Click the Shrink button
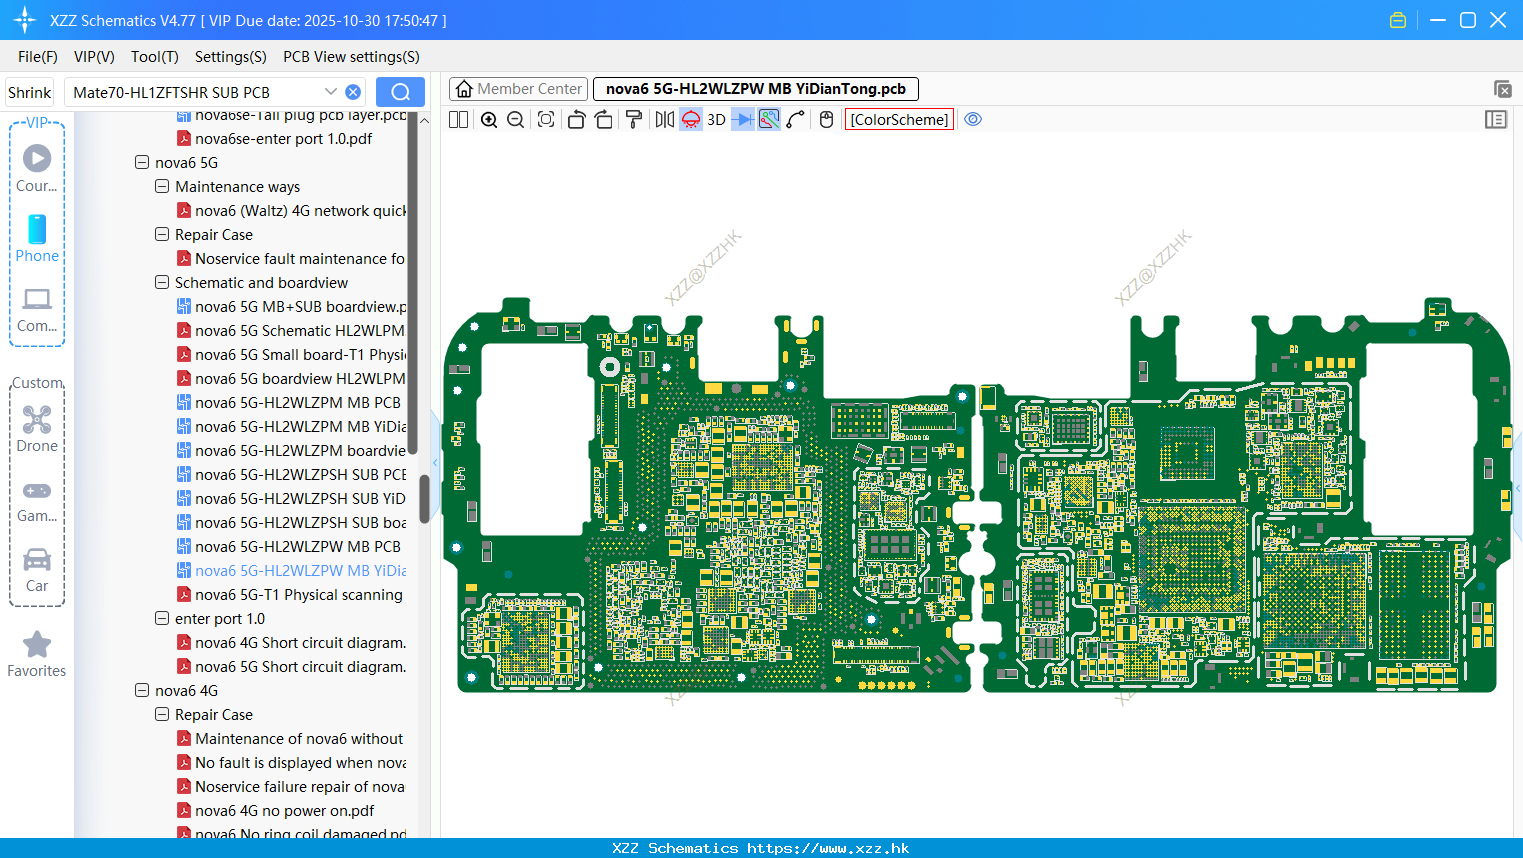The image size is (1523, 858). tap(29, 92)
